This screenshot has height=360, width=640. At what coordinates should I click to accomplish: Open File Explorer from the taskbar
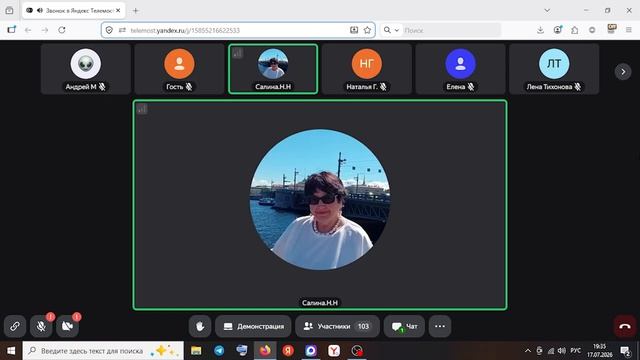tap(196, 351)
